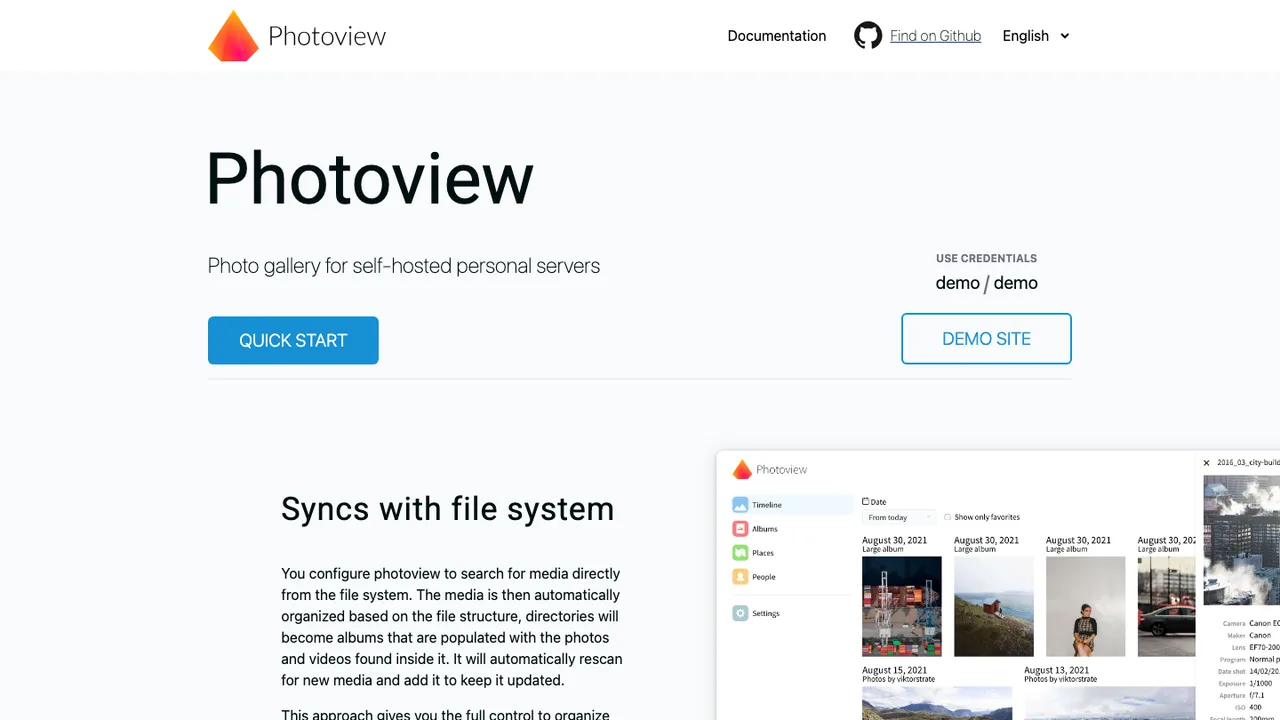Click the Exposure value 1/1000
The image size is (1280, 720).
click(1261, 683)
